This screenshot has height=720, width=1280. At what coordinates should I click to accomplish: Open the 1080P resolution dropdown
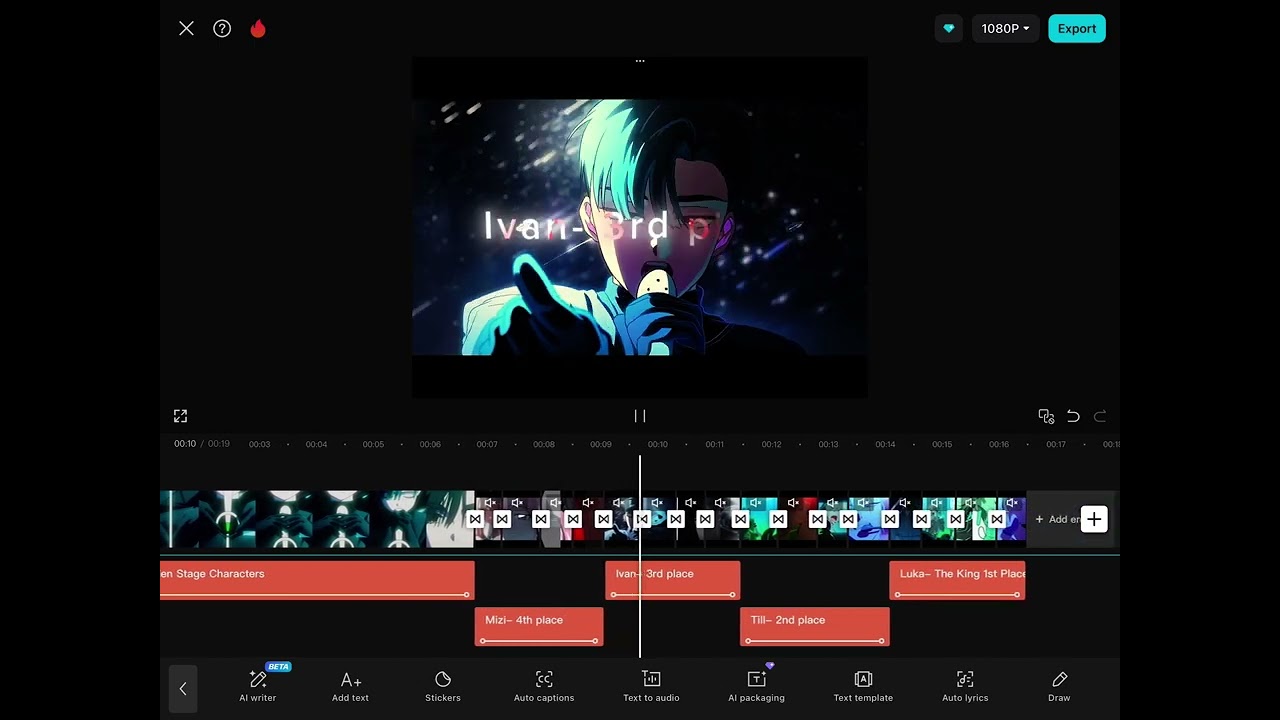click(1005, 29)
